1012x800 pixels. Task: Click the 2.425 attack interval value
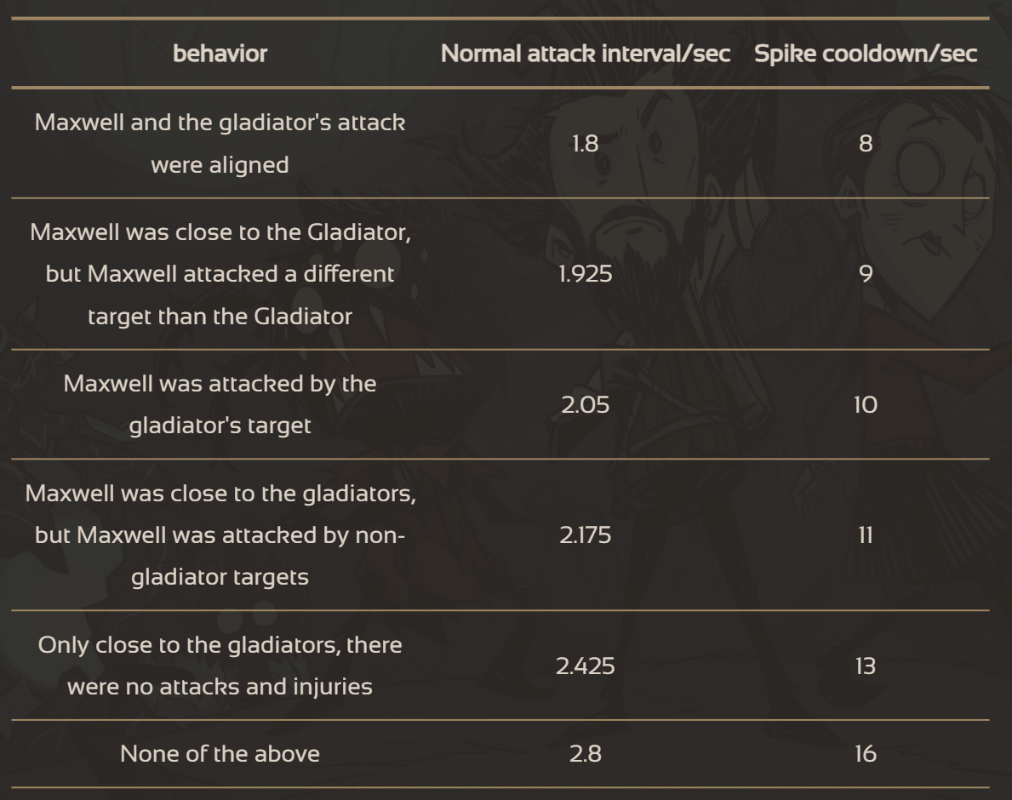[x=585, y=666]
